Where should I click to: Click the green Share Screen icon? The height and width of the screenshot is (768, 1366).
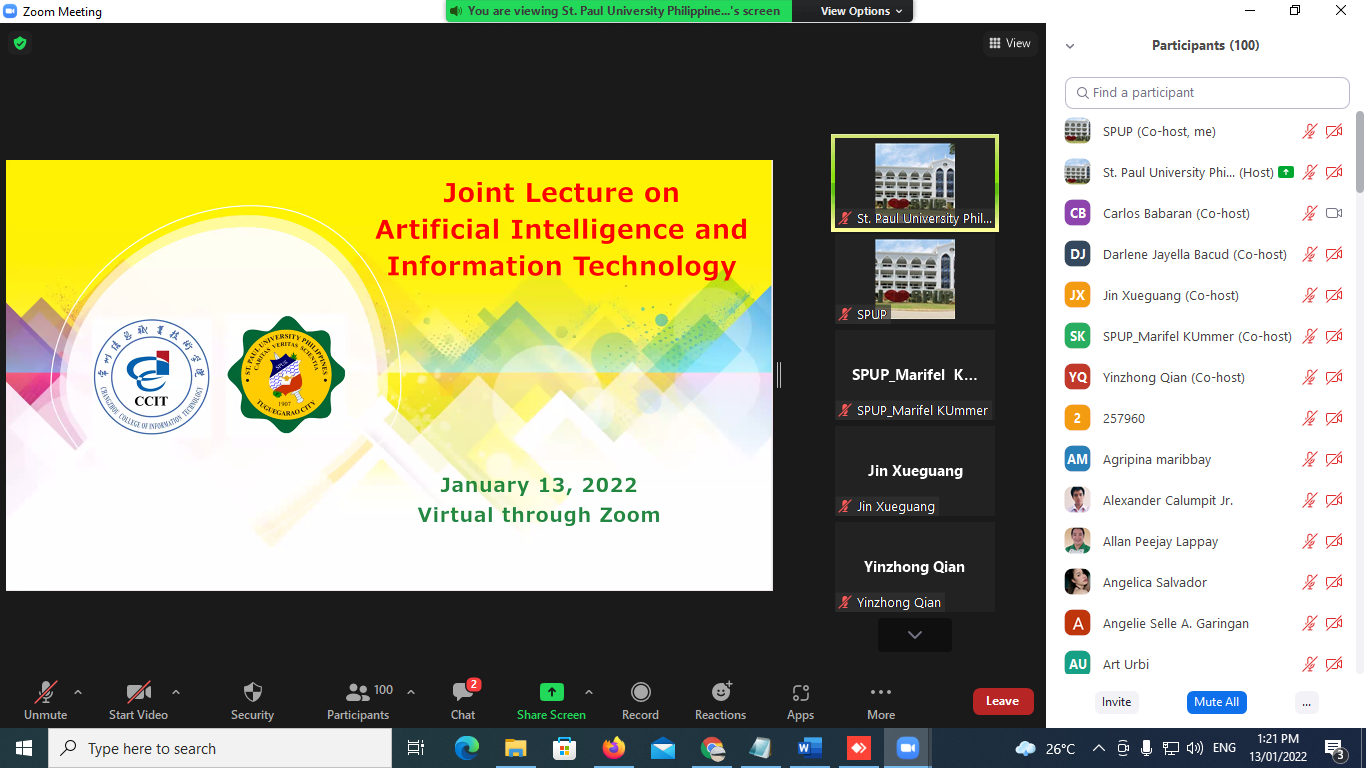[x=551, y=692]
